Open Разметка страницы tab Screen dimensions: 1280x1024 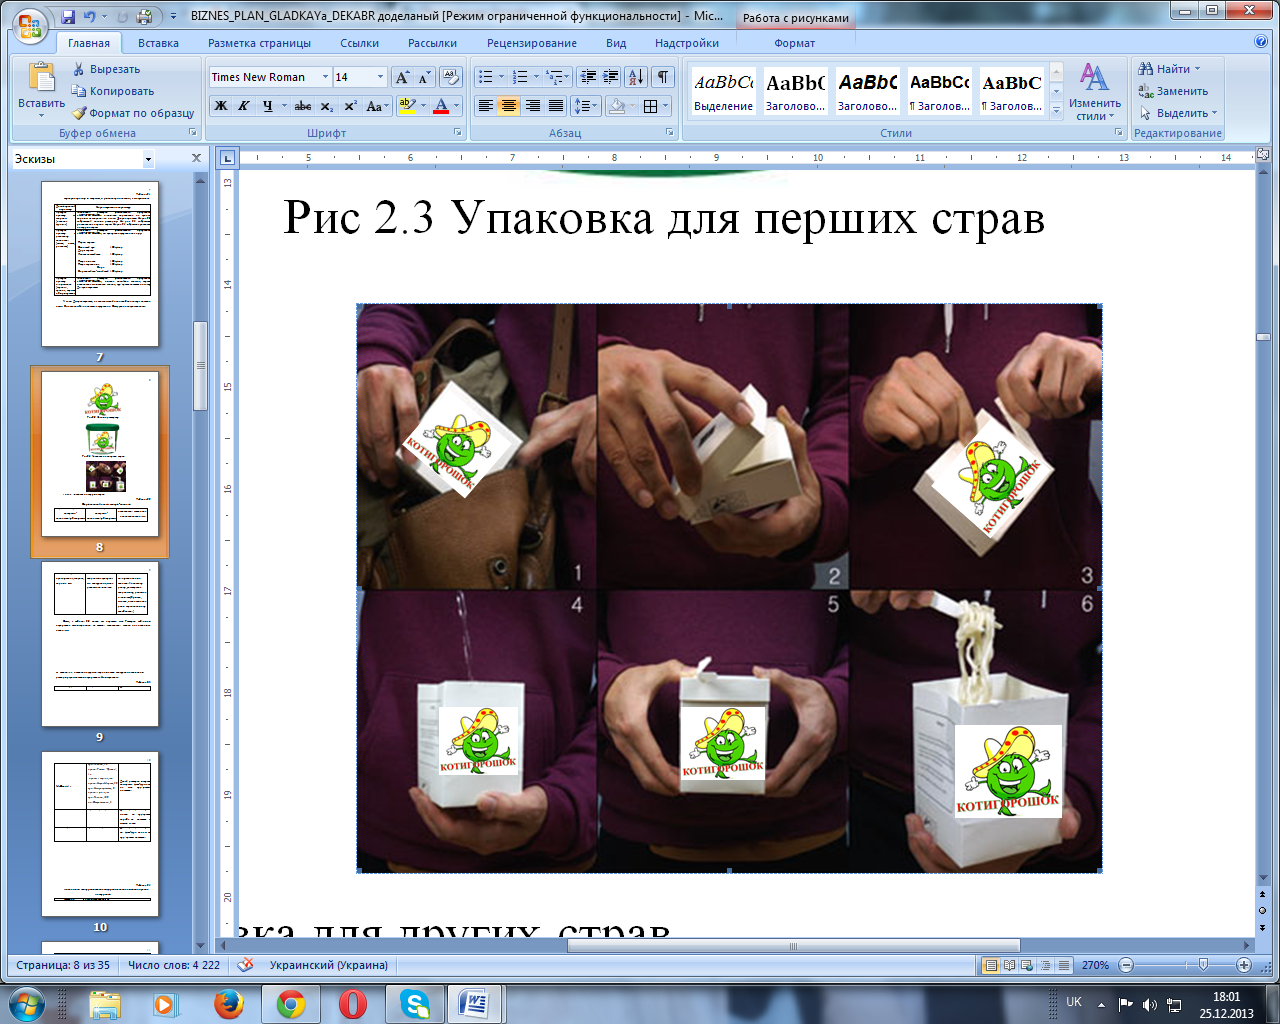click(x=259, y=43)
